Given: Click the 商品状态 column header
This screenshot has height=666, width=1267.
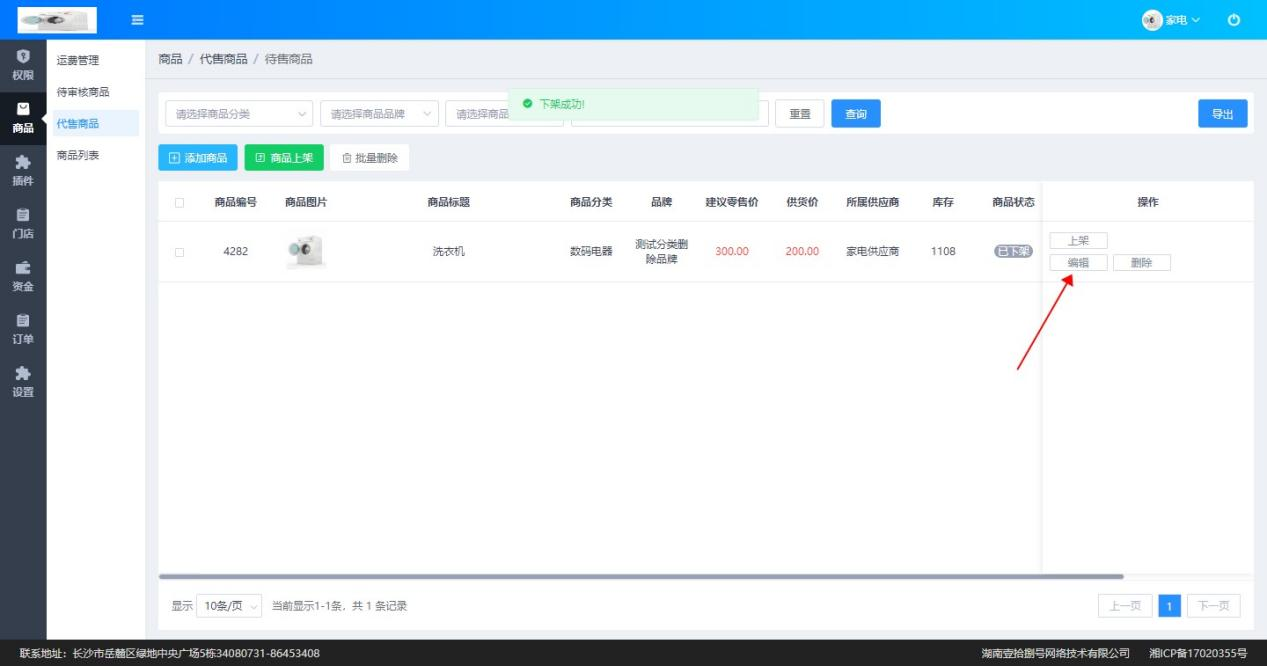Looking at the screenshot, I should coord(1013,202).
